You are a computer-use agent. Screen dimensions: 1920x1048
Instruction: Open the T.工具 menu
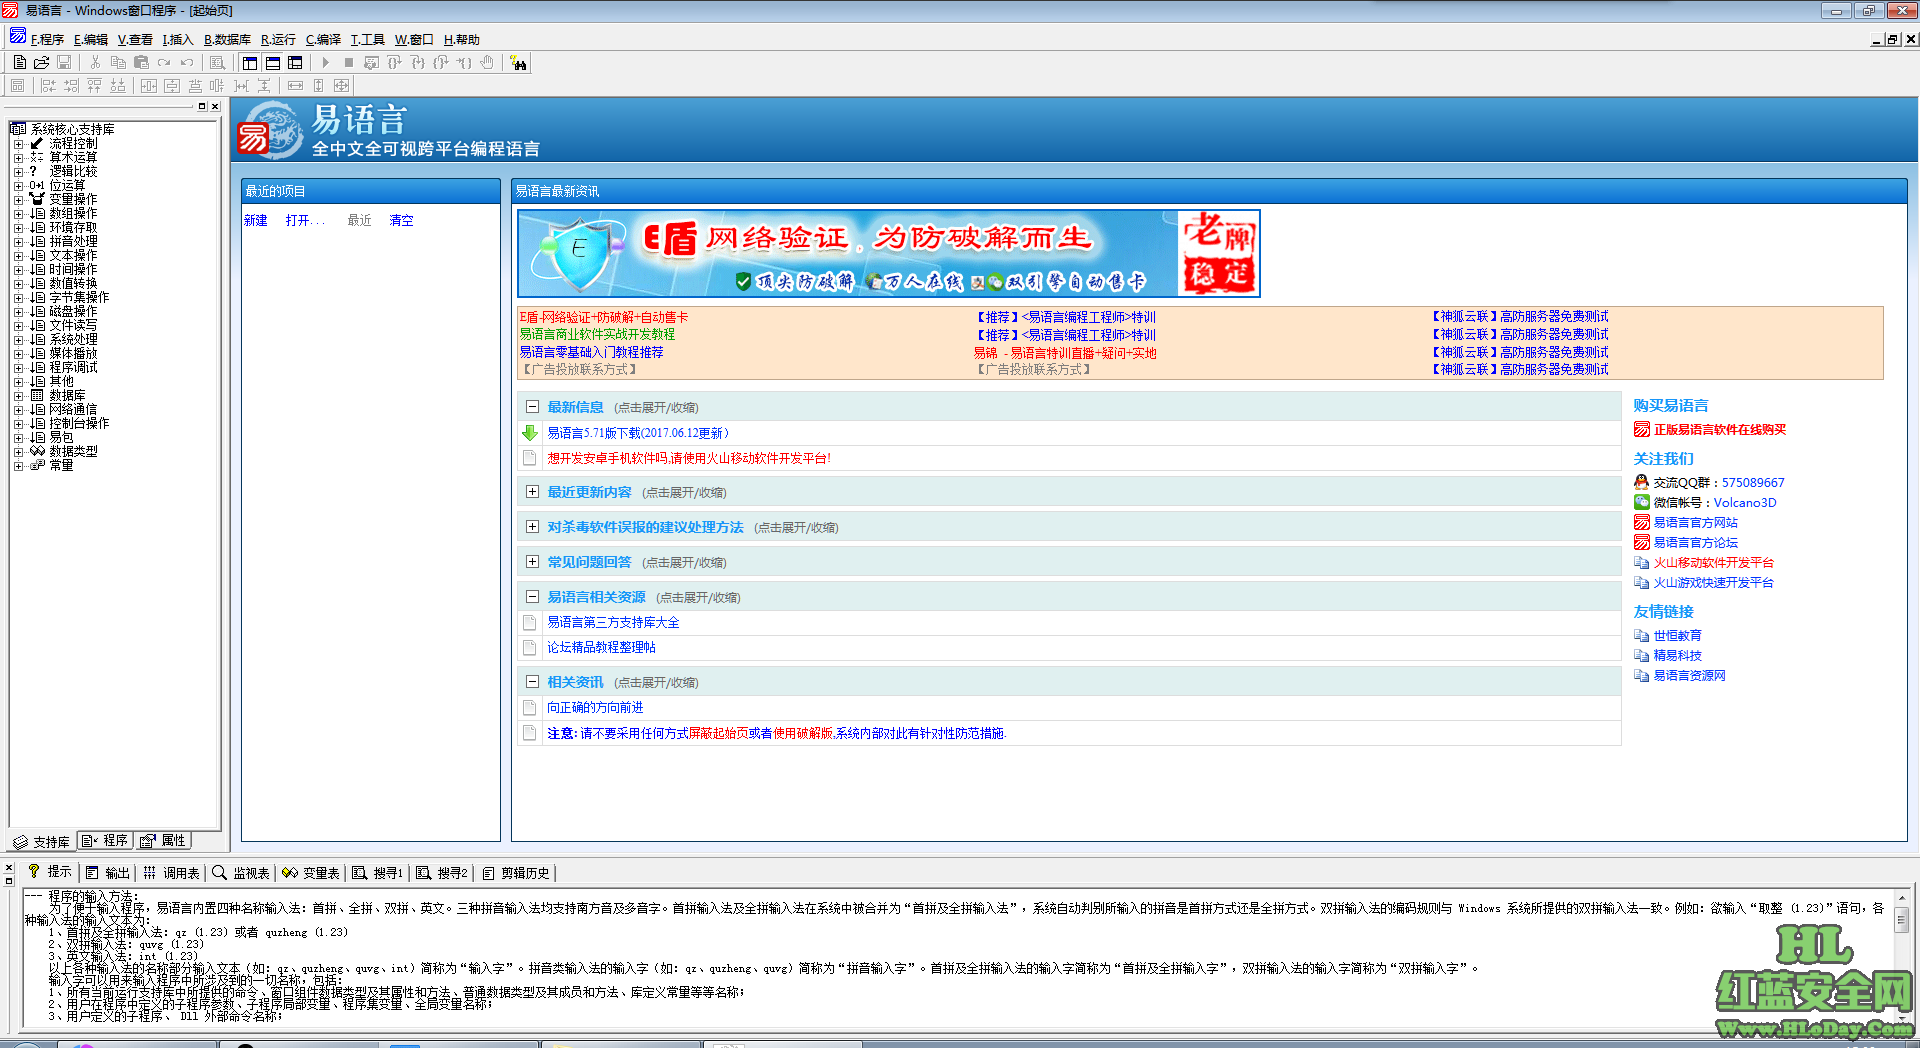point(367,40)
